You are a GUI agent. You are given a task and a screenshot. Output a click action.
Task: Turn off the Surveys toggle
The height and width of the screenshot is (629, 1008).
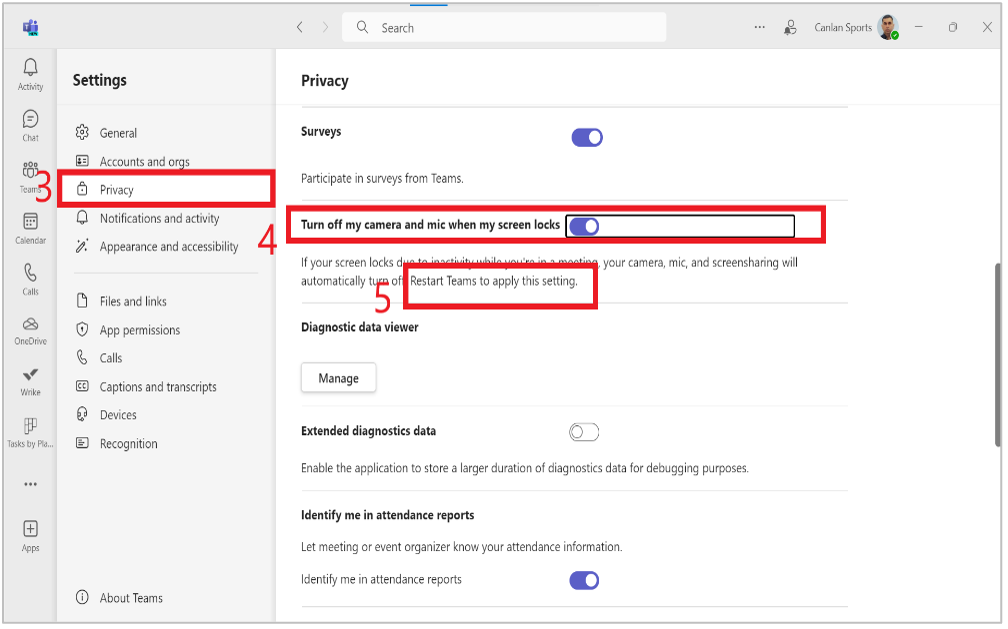tap(587, 138)
